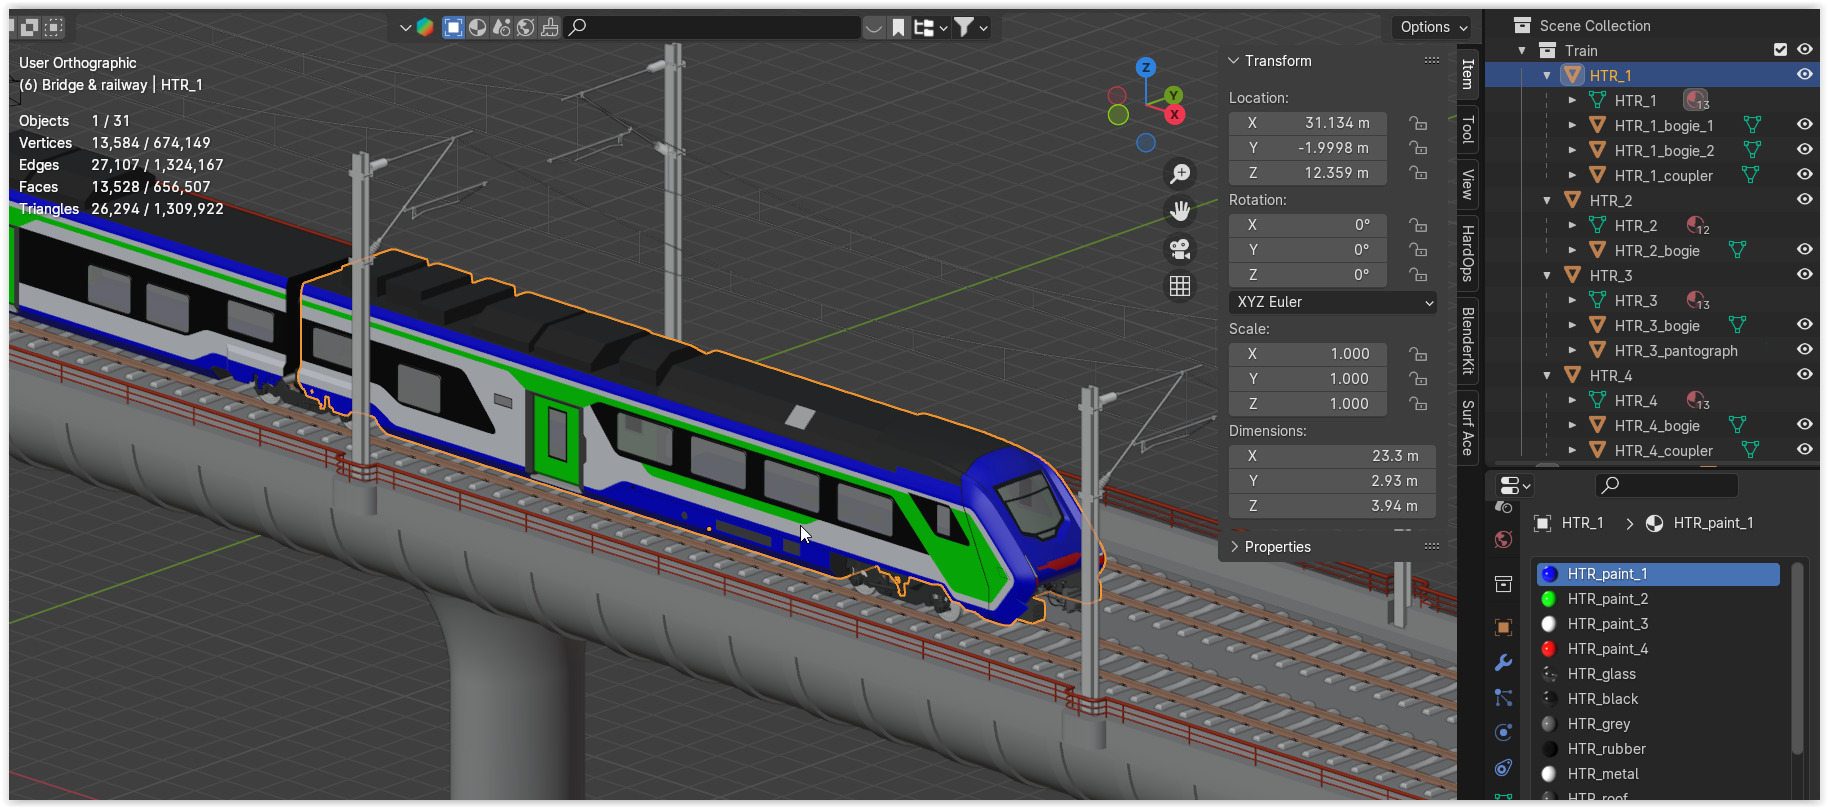This screenshot has width=1828, height=808.
Task: Toggle visibility of HTR_2 object
Action: pyautogui.click(x=1805, y=200)
